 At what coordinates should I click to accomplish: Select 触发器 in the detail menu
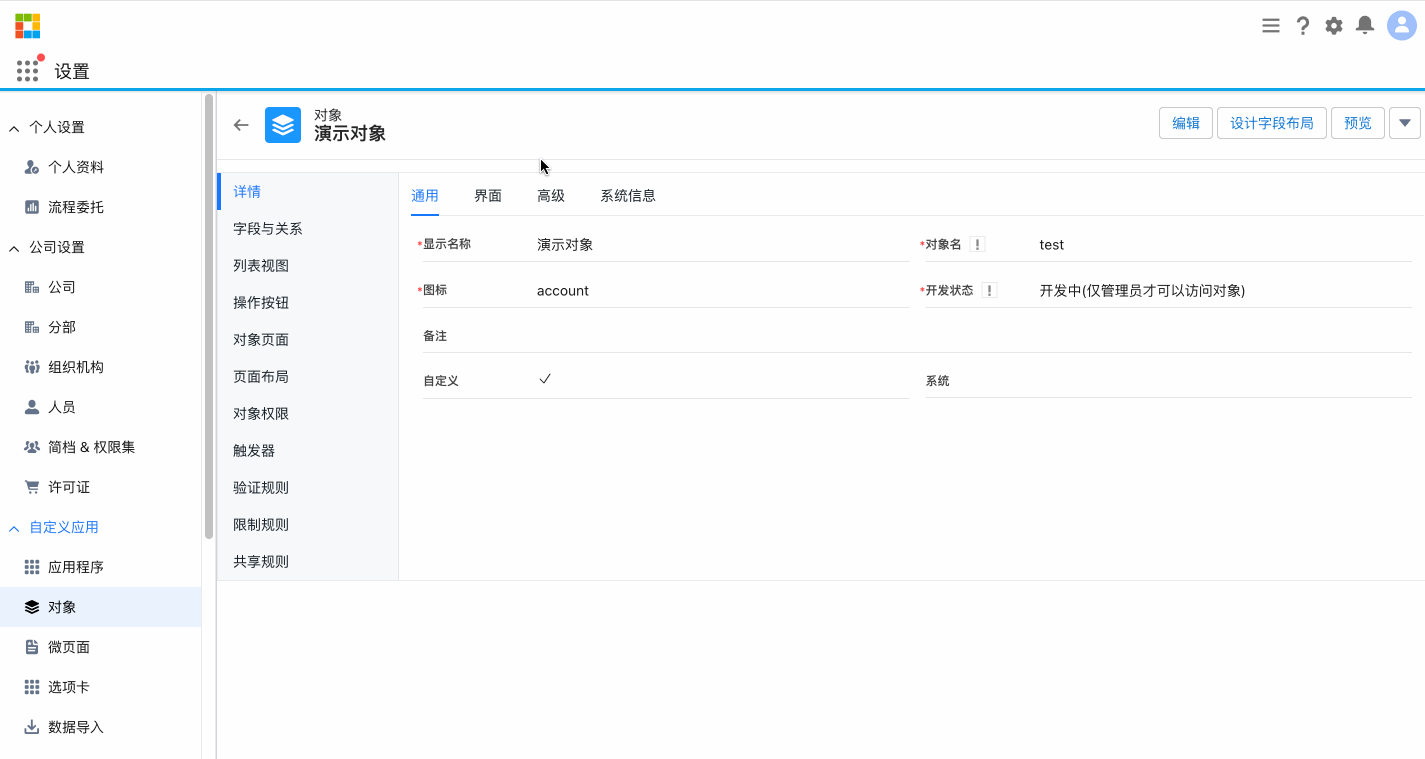(252, 450)
